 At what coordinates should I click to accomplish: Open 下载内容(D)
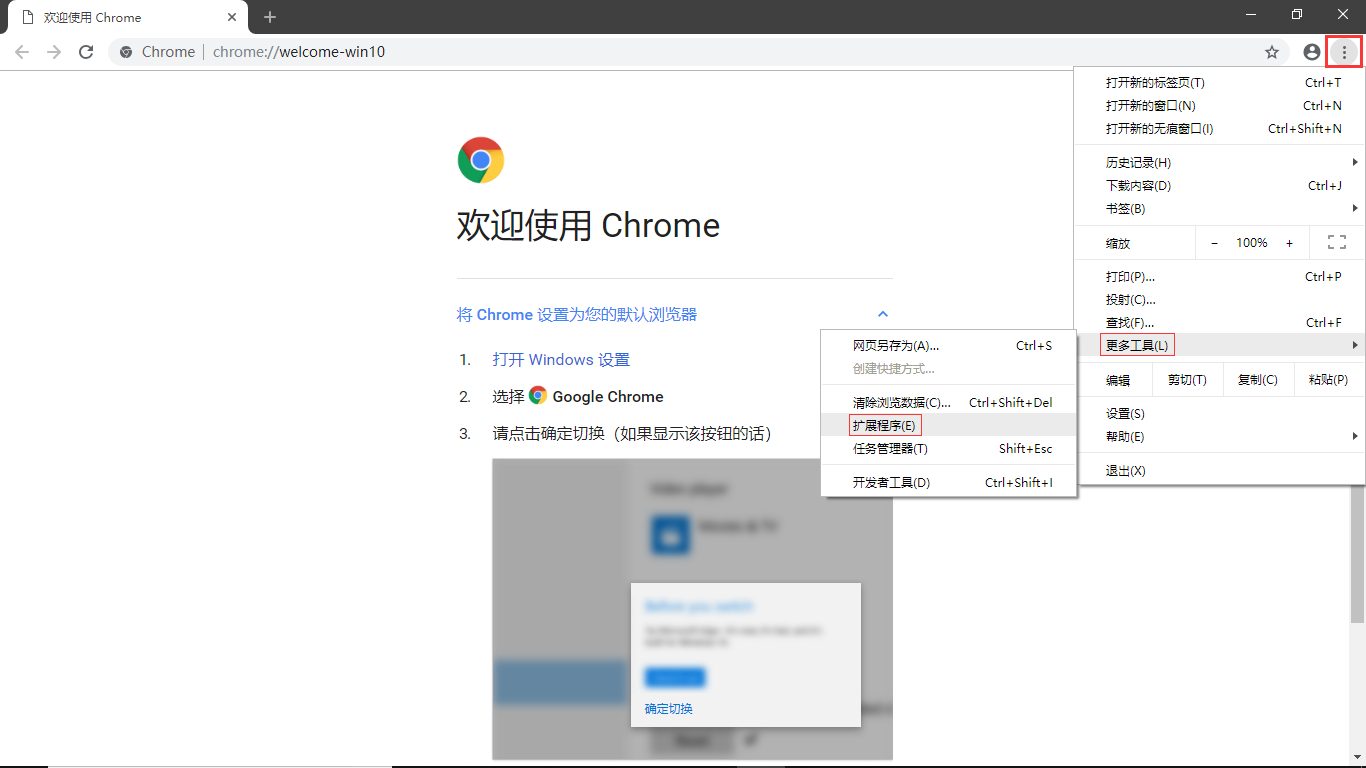1219,185
